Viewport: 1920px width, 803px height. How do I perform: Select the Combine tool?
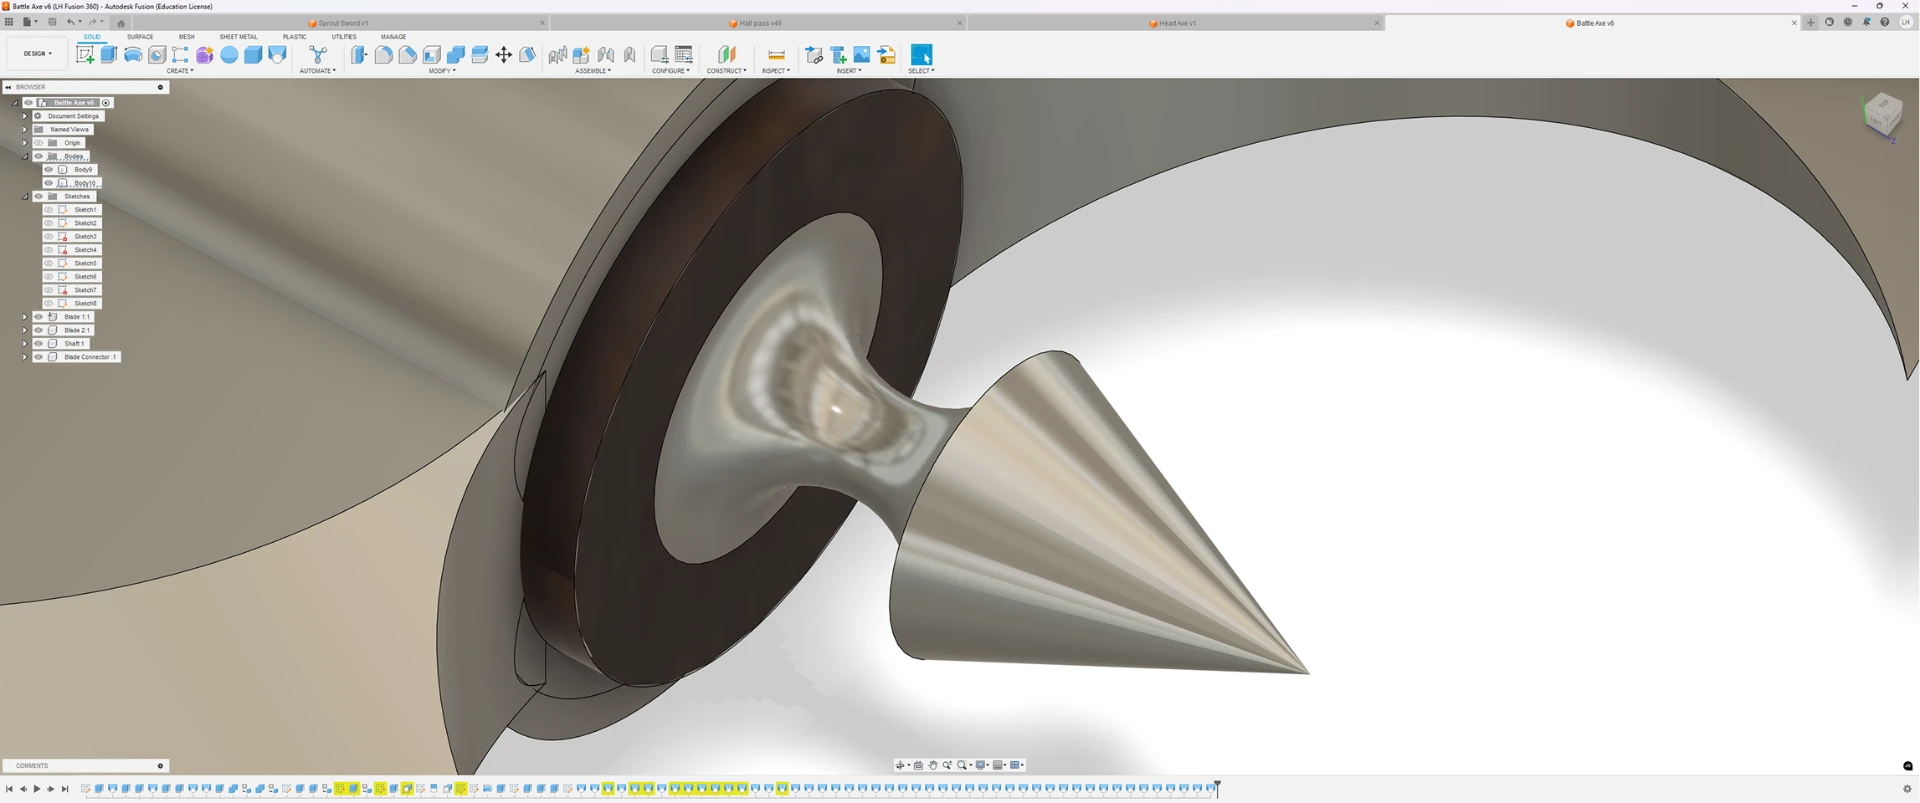[456, 55]
